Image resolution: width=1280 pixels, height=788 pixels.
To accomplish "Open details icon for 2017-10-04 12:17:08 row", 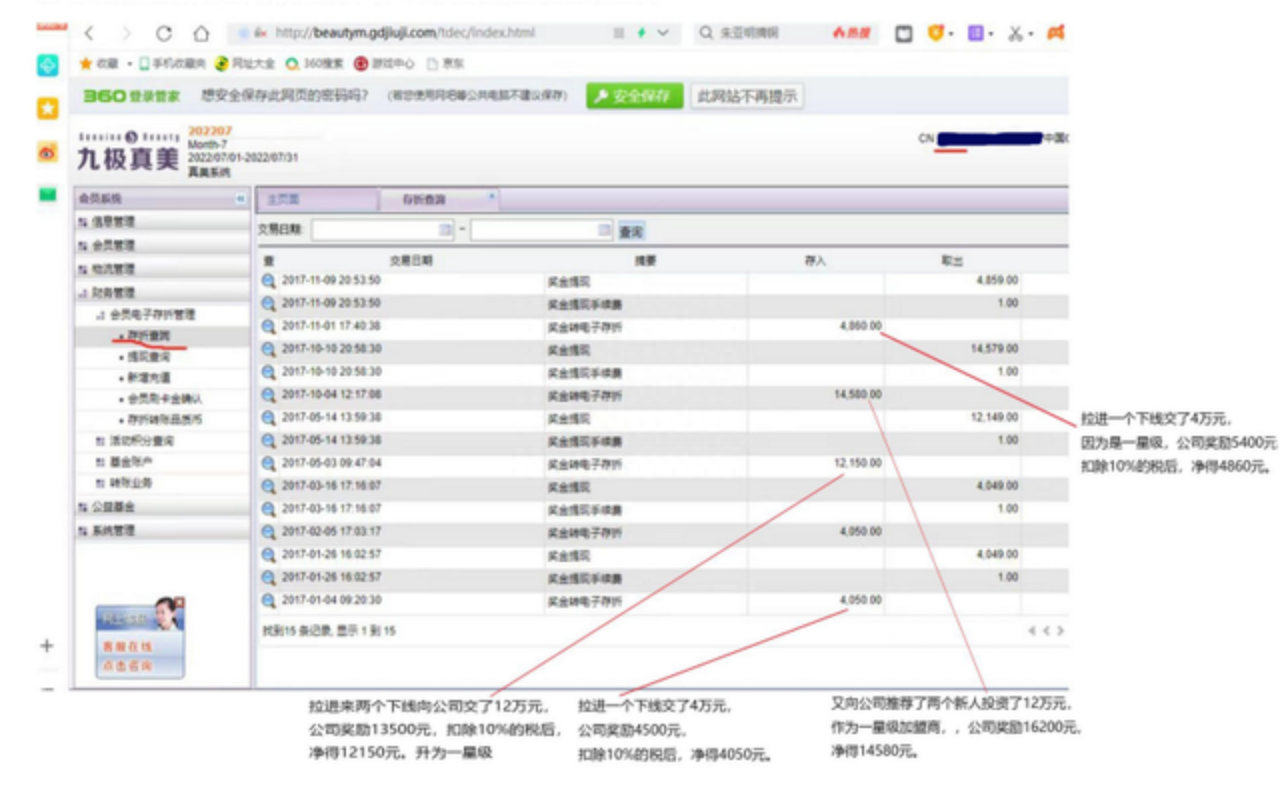I will [268, 395].
